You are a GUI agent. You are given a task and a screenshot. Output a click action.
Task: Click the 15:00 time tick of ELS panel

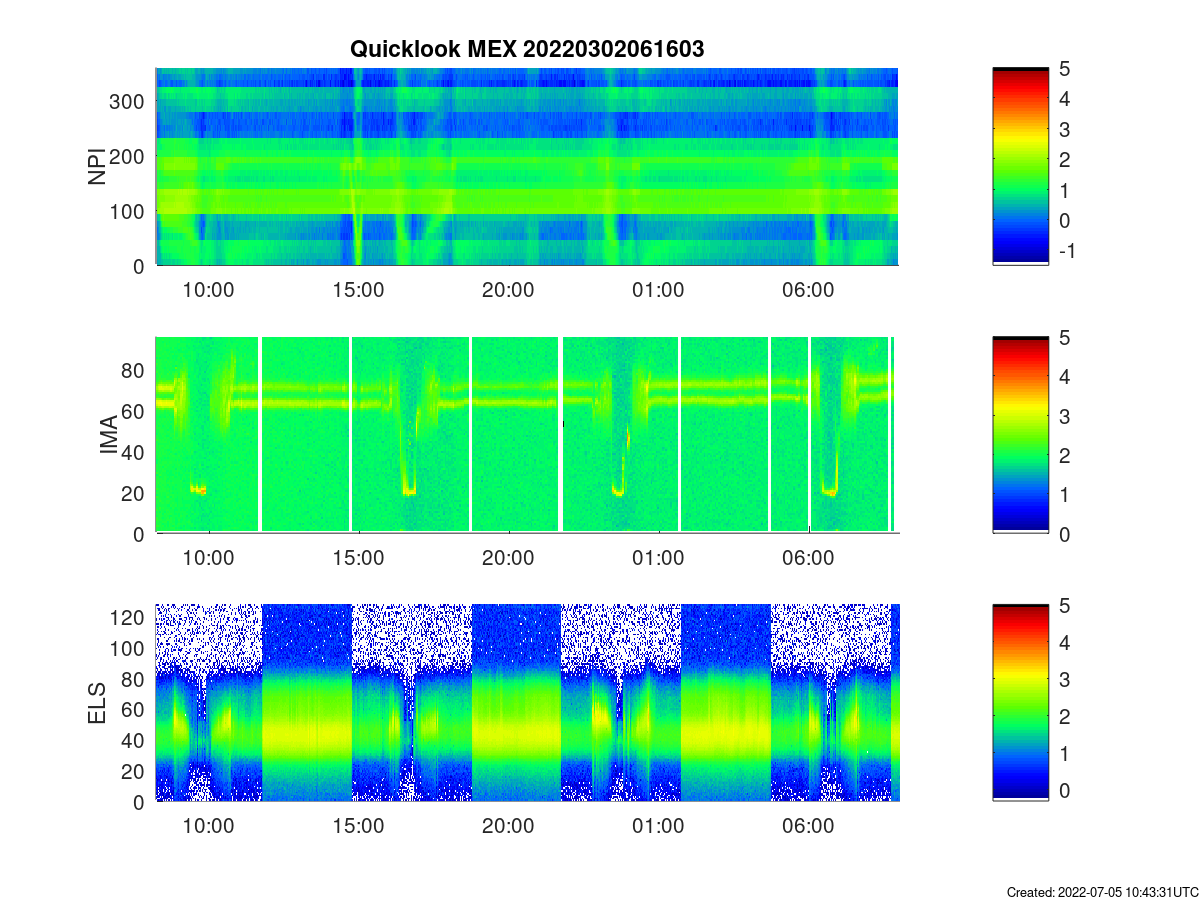tap(358, 826)
